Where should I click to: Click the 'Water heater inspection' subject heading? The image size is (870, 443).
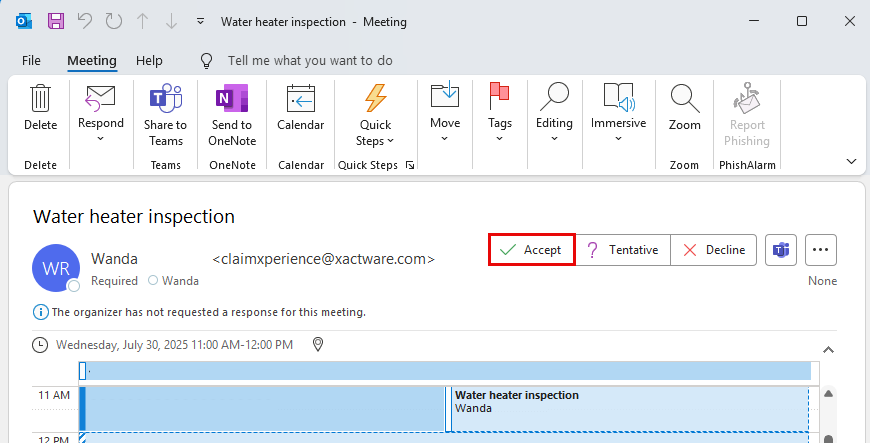pos(134,217)
